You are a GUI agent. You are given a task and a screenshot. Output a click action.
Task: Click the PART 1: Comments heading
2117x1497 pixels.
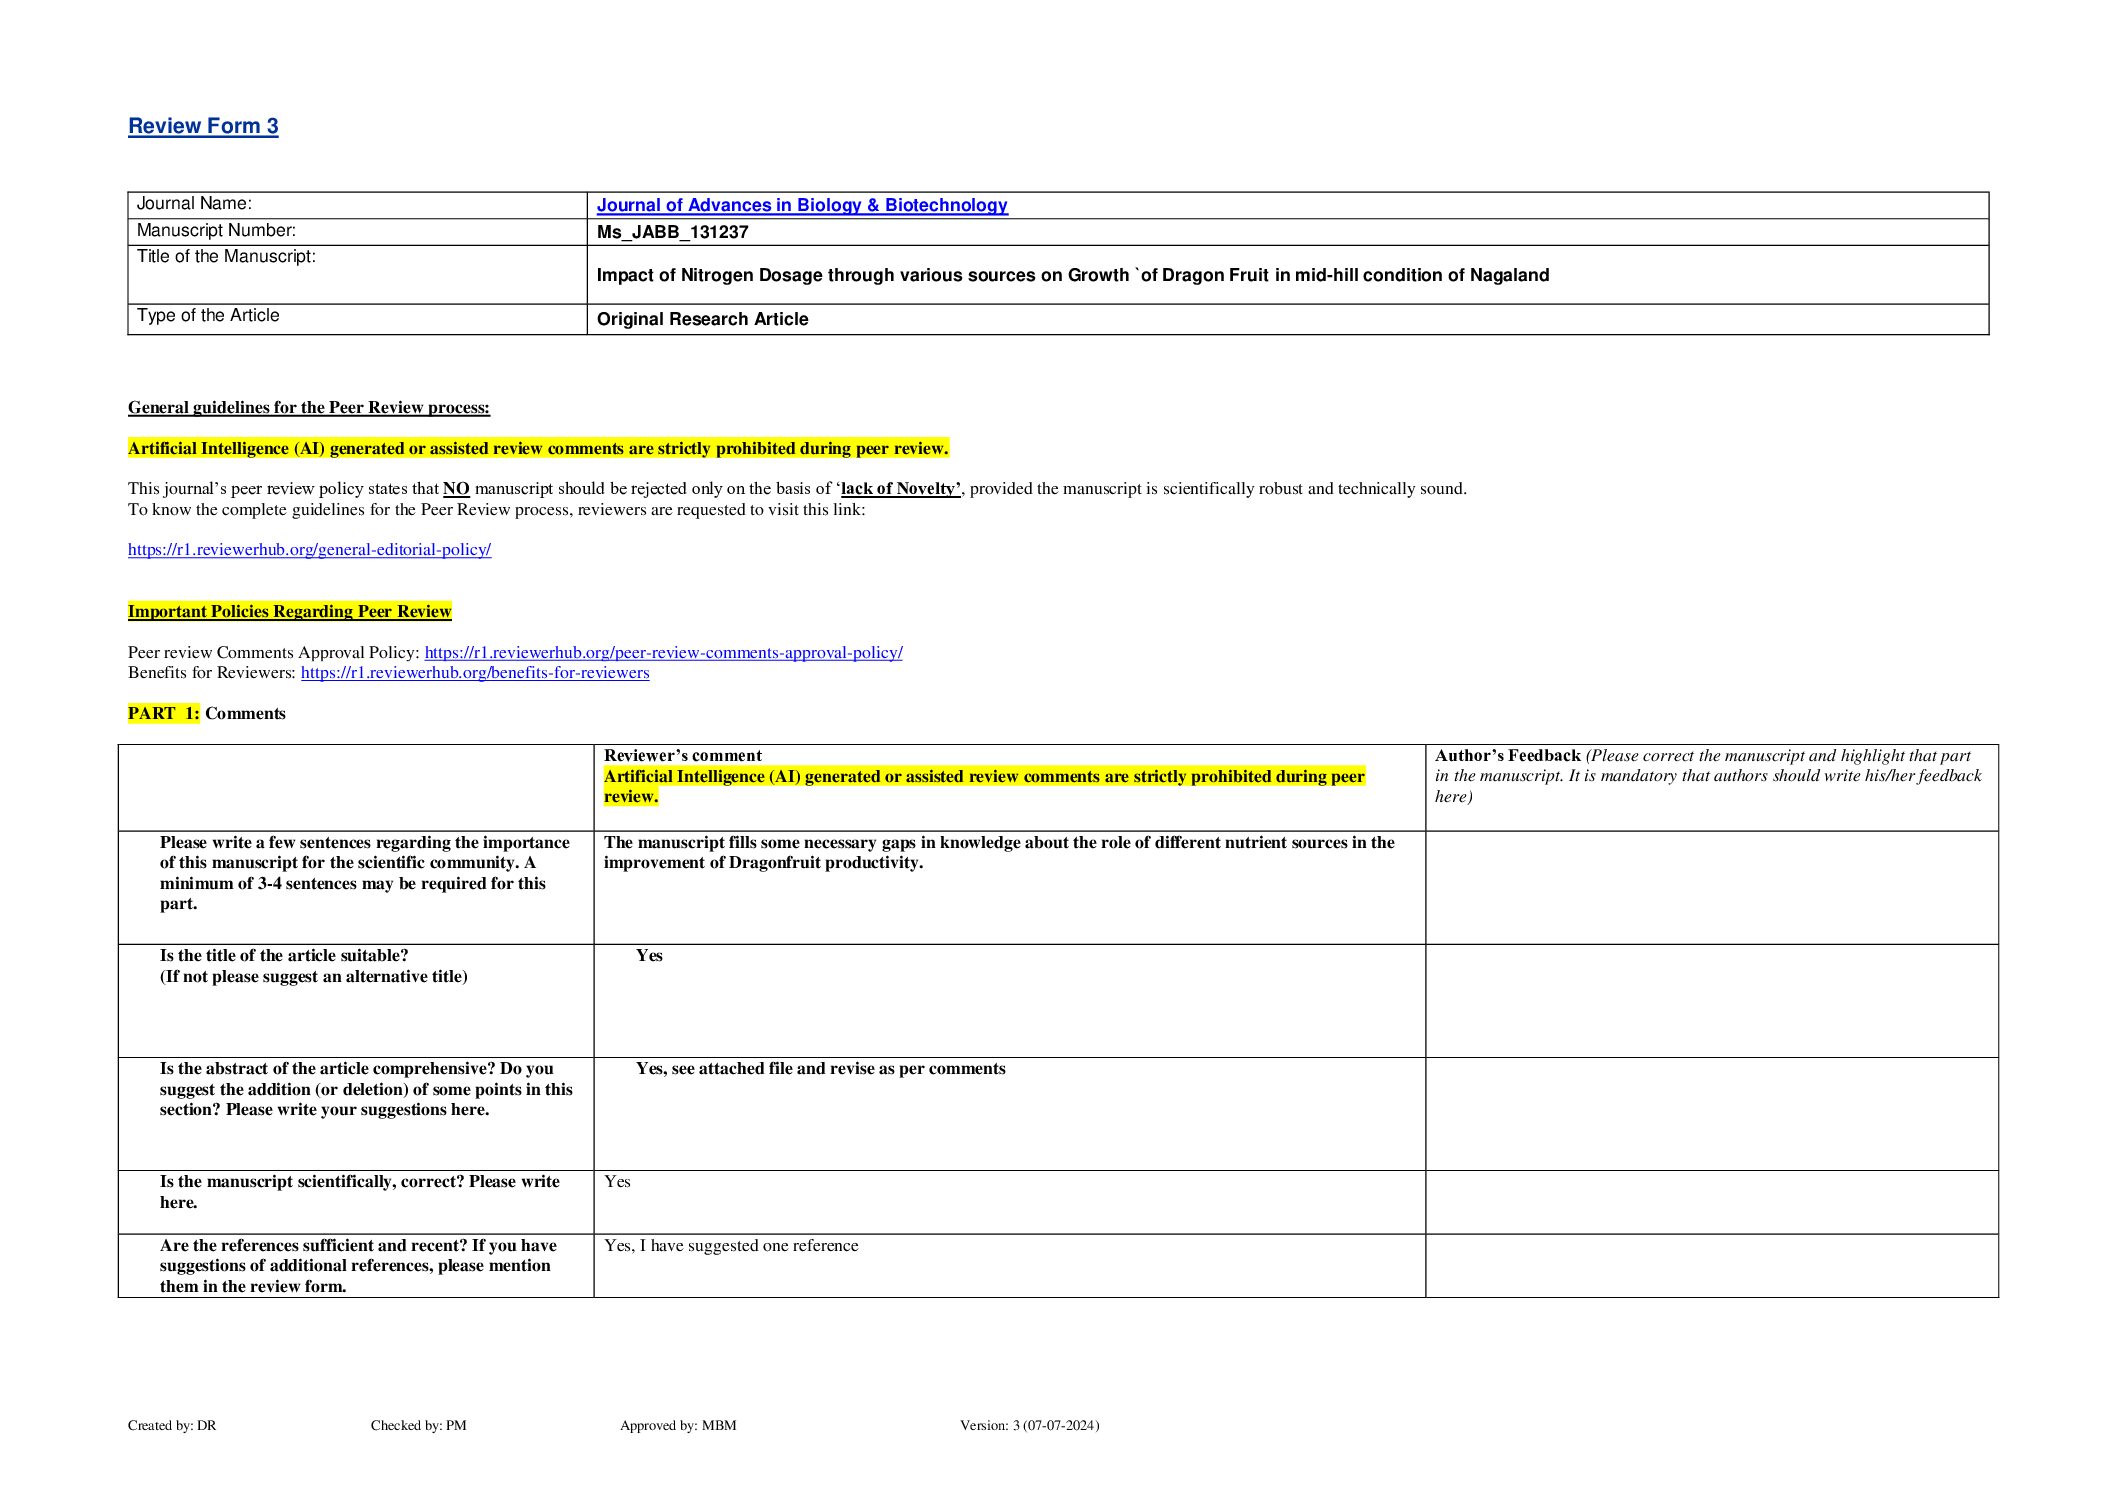(x=207, y=713)
